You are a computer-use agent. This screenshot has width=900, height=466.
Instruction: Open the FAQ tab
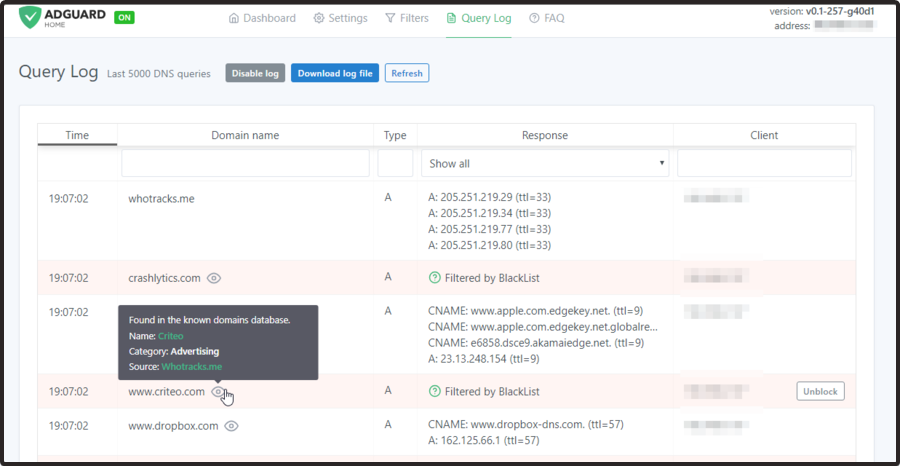pyautogui.click(x=546, y=18)
